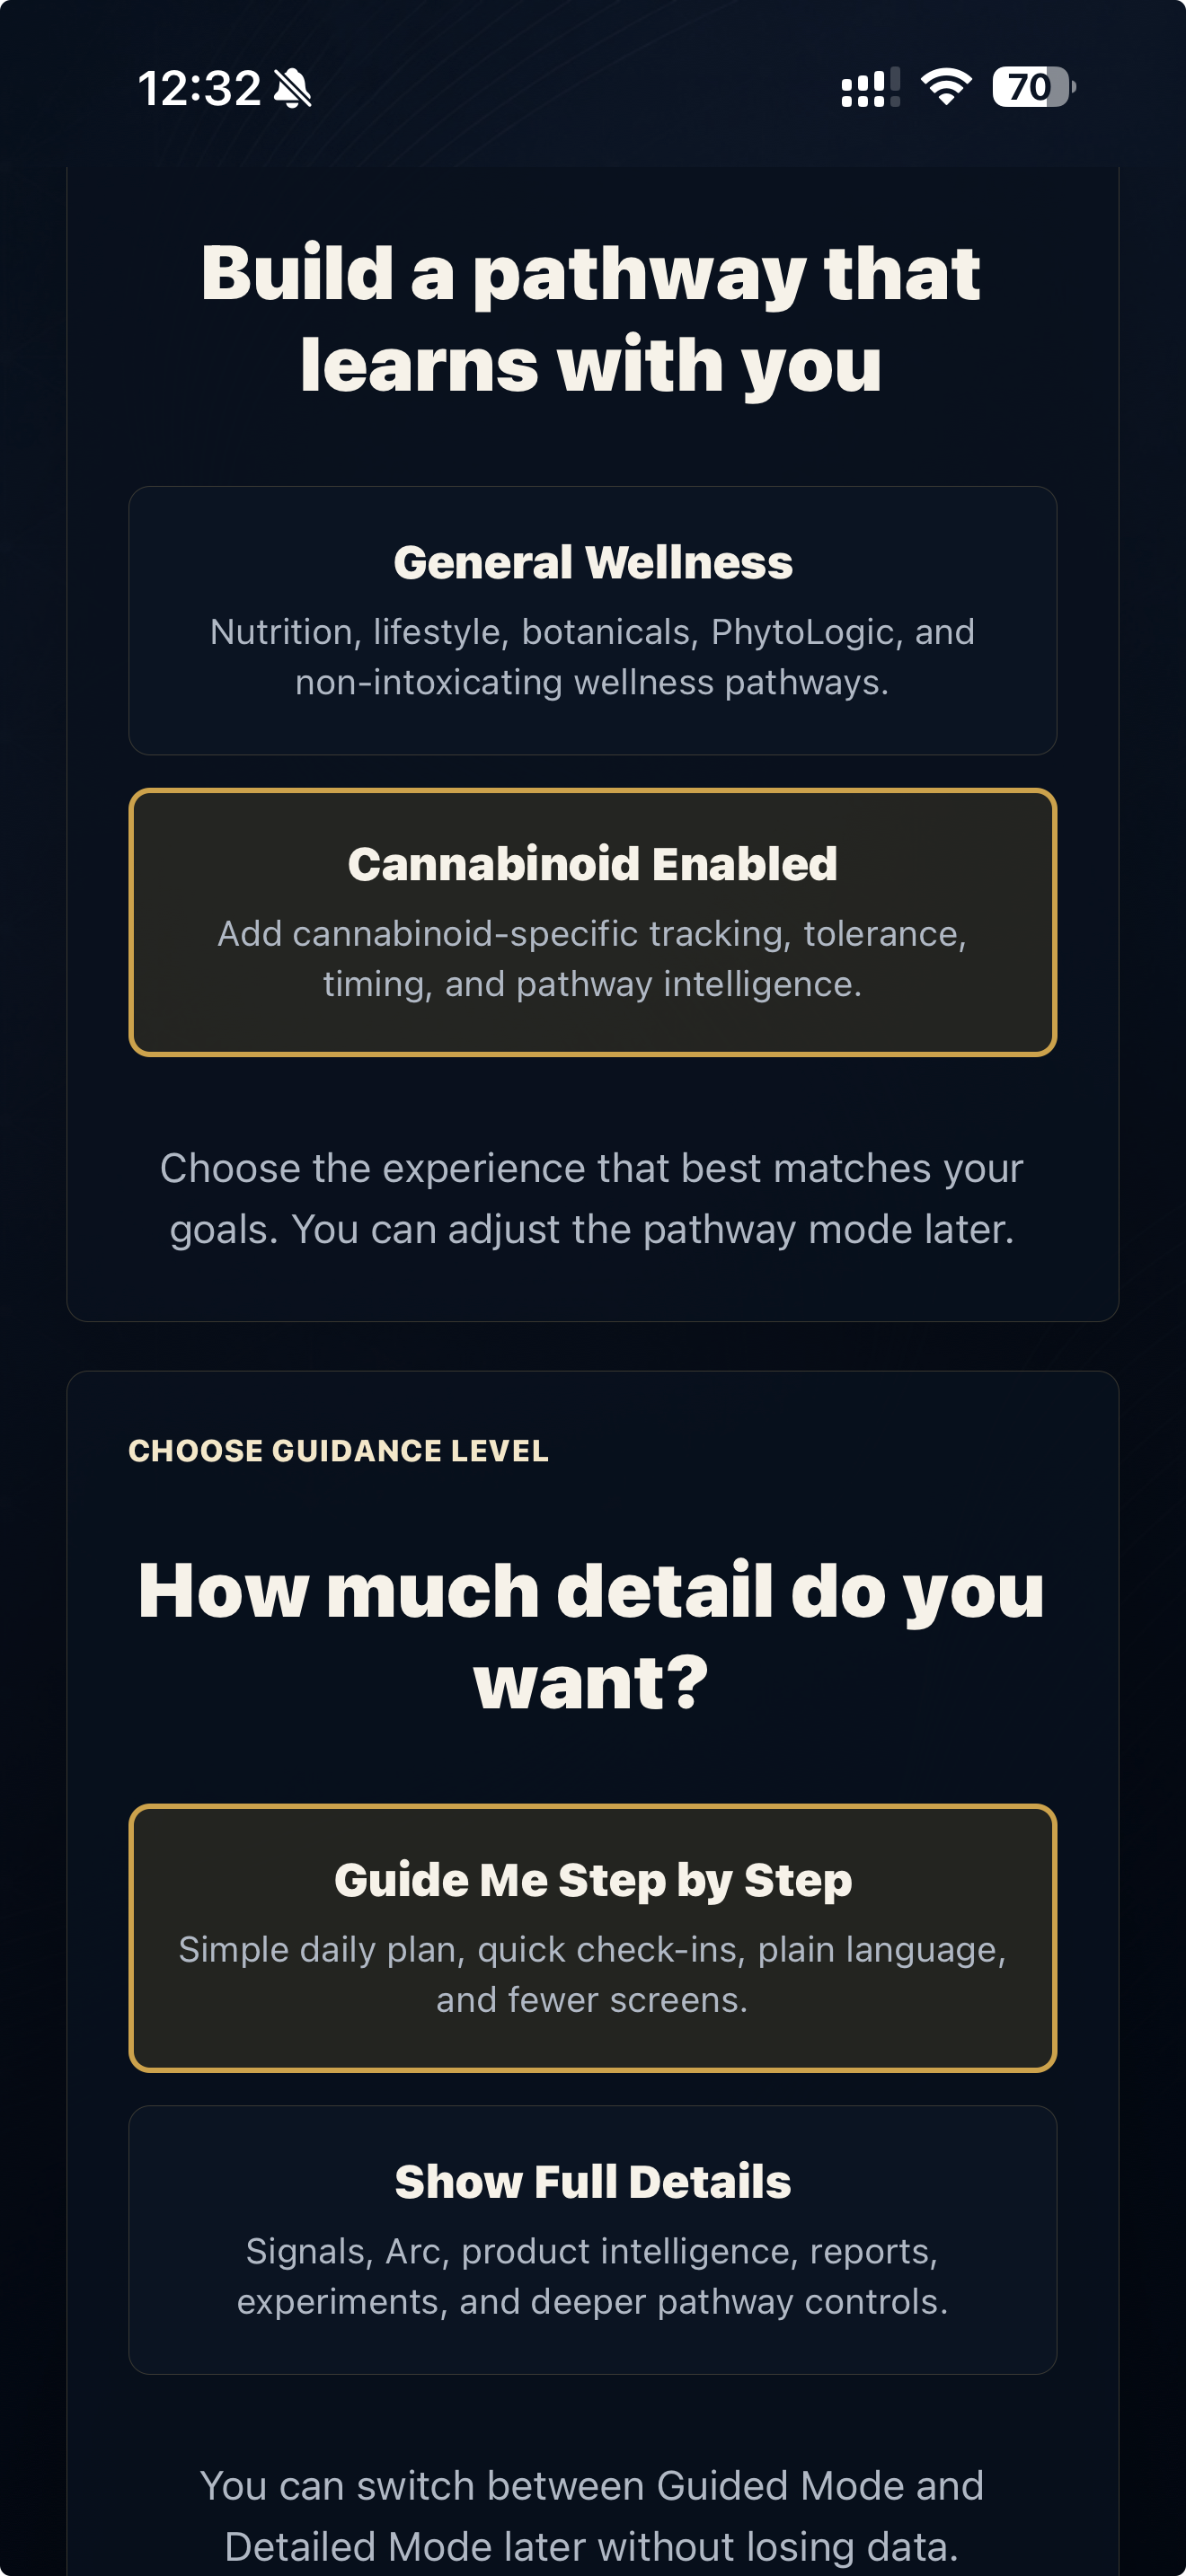Tap the Build a pathway heading

point(591,318)
